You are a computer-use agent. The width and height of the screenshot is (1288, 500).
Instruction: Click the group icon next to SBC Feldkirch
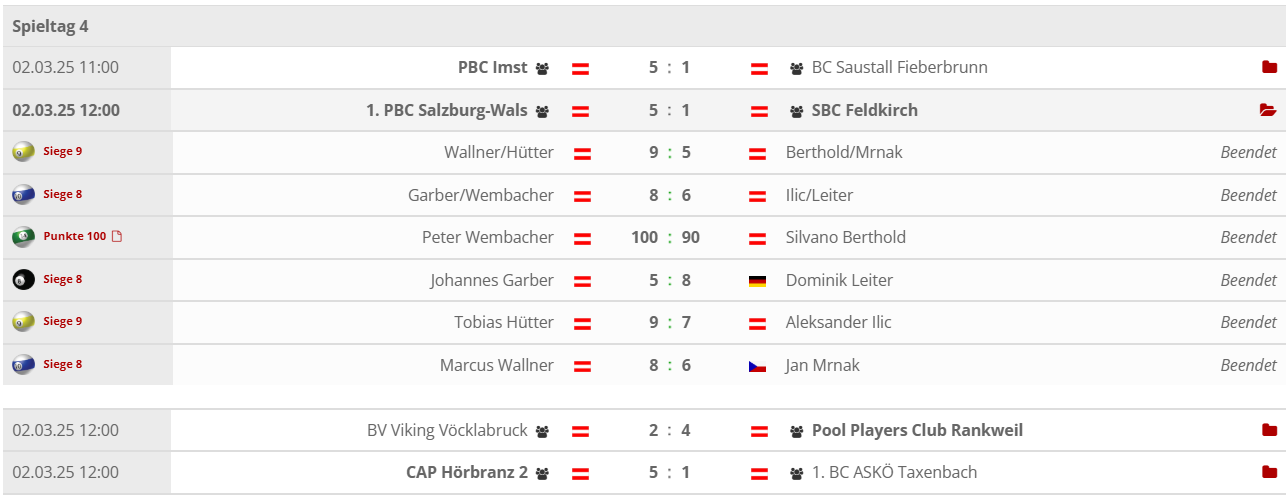pos(796,111)
